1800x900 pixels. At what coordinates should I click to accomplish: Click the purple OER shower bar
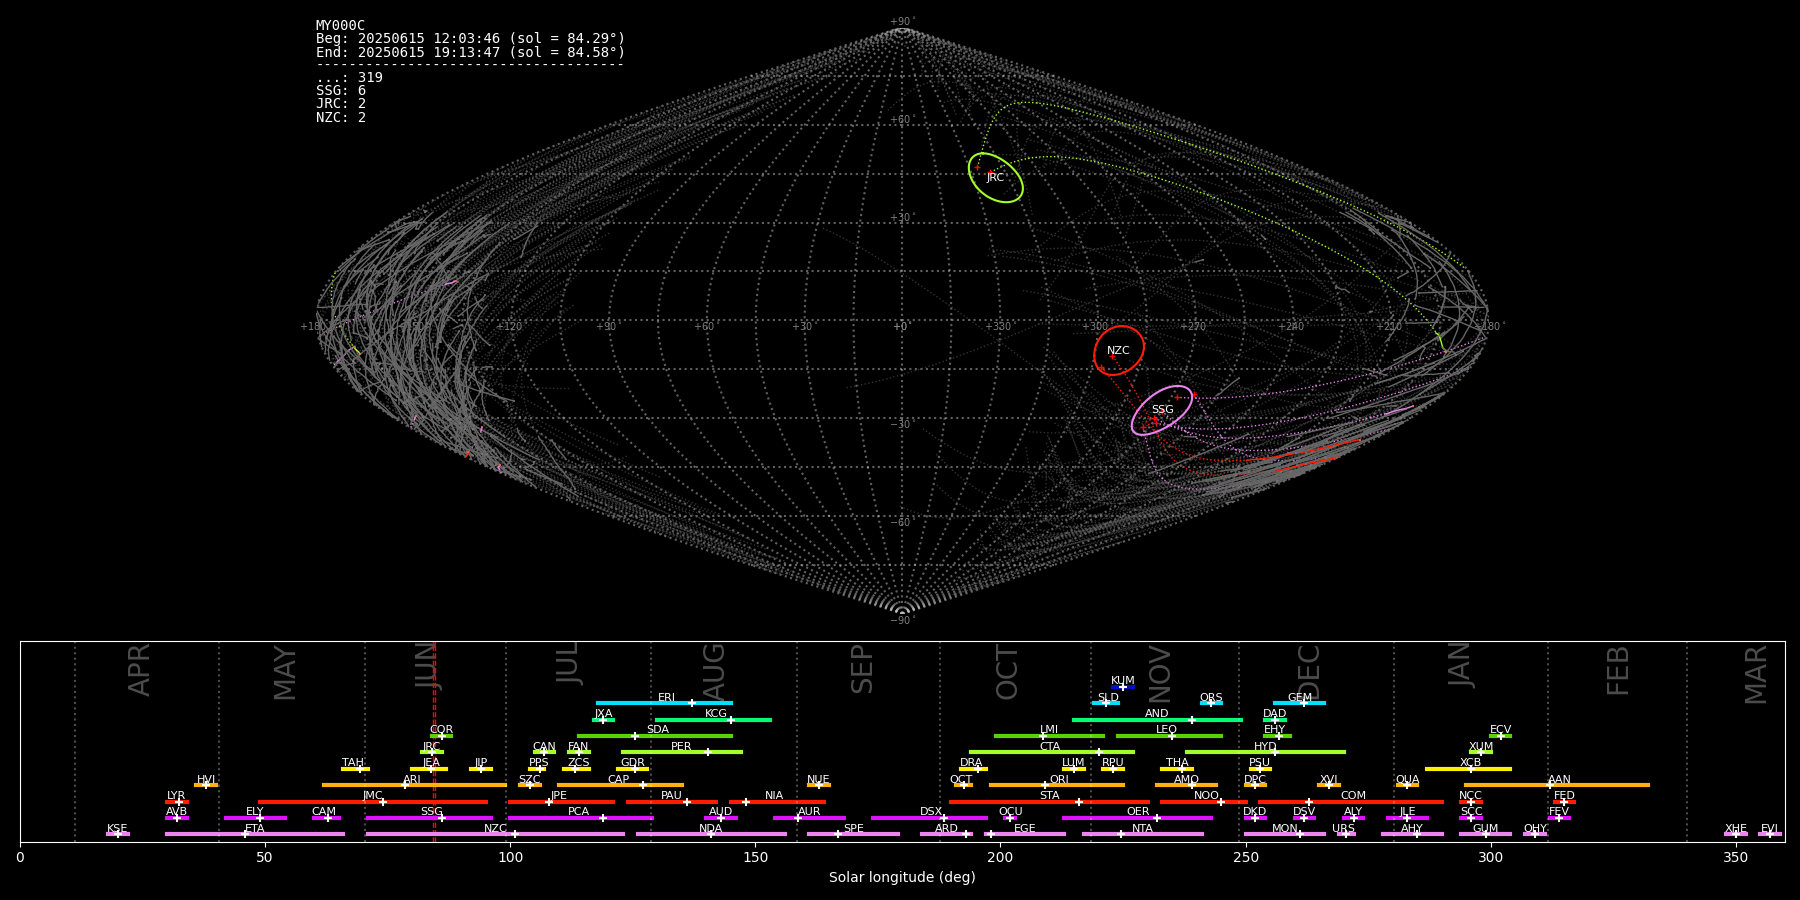1137,818
